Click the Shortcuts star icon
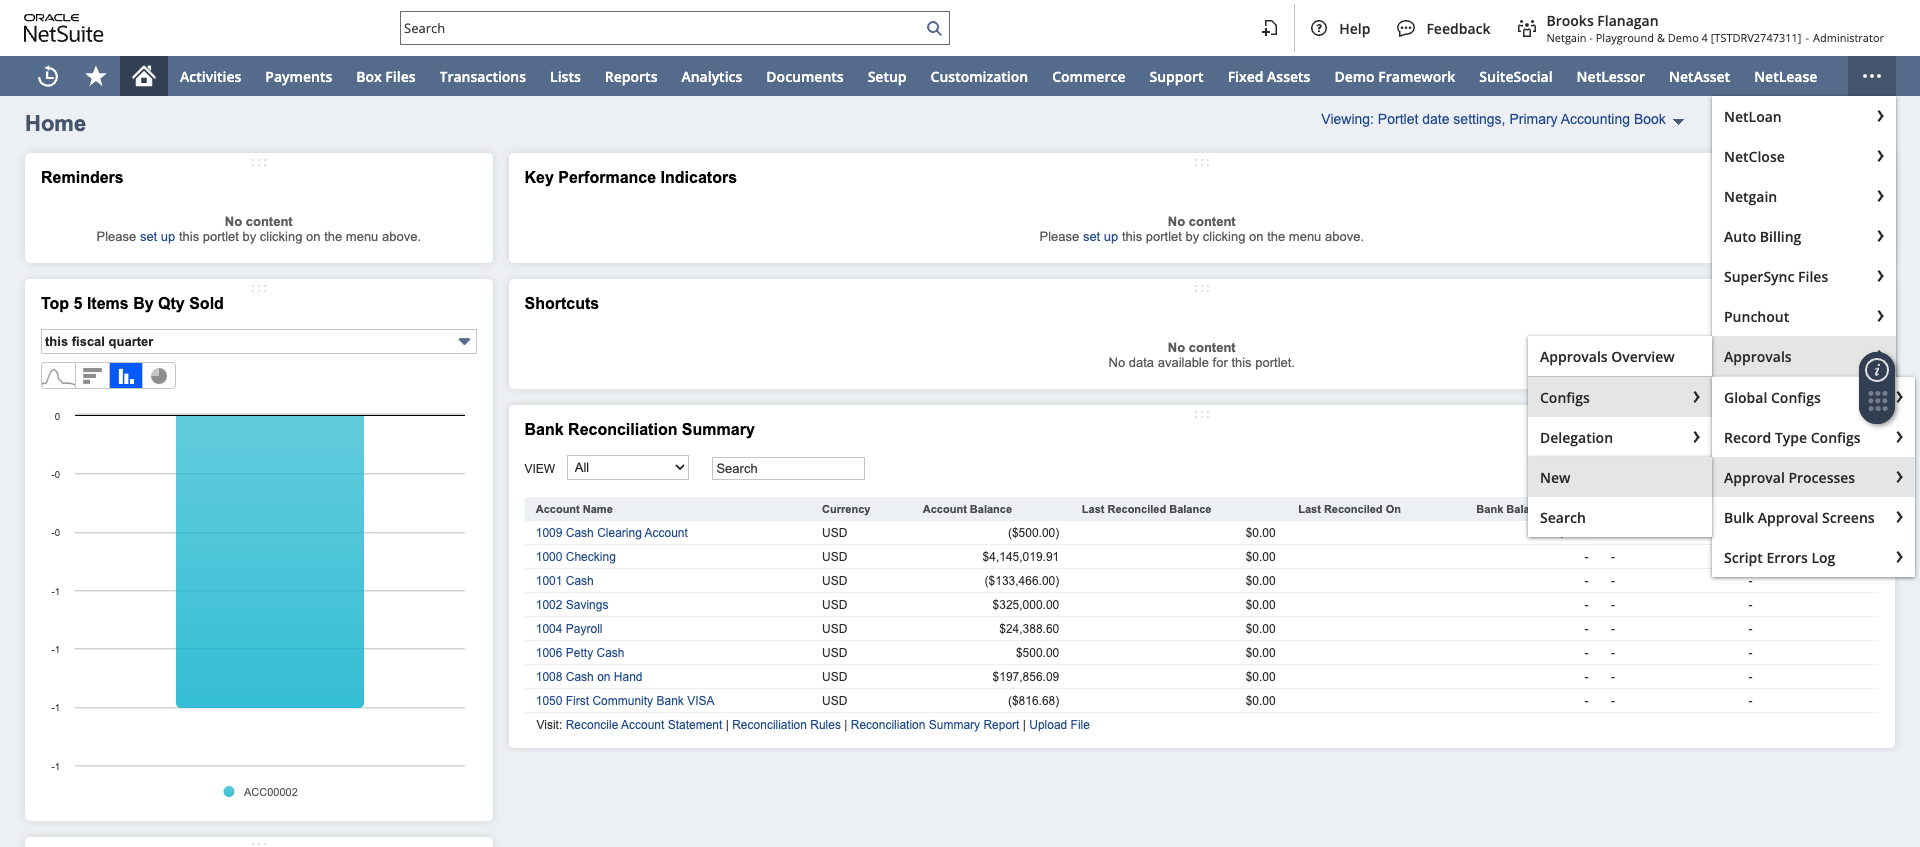The width and height of the screenshot is (1920, 847). point(96,76)
